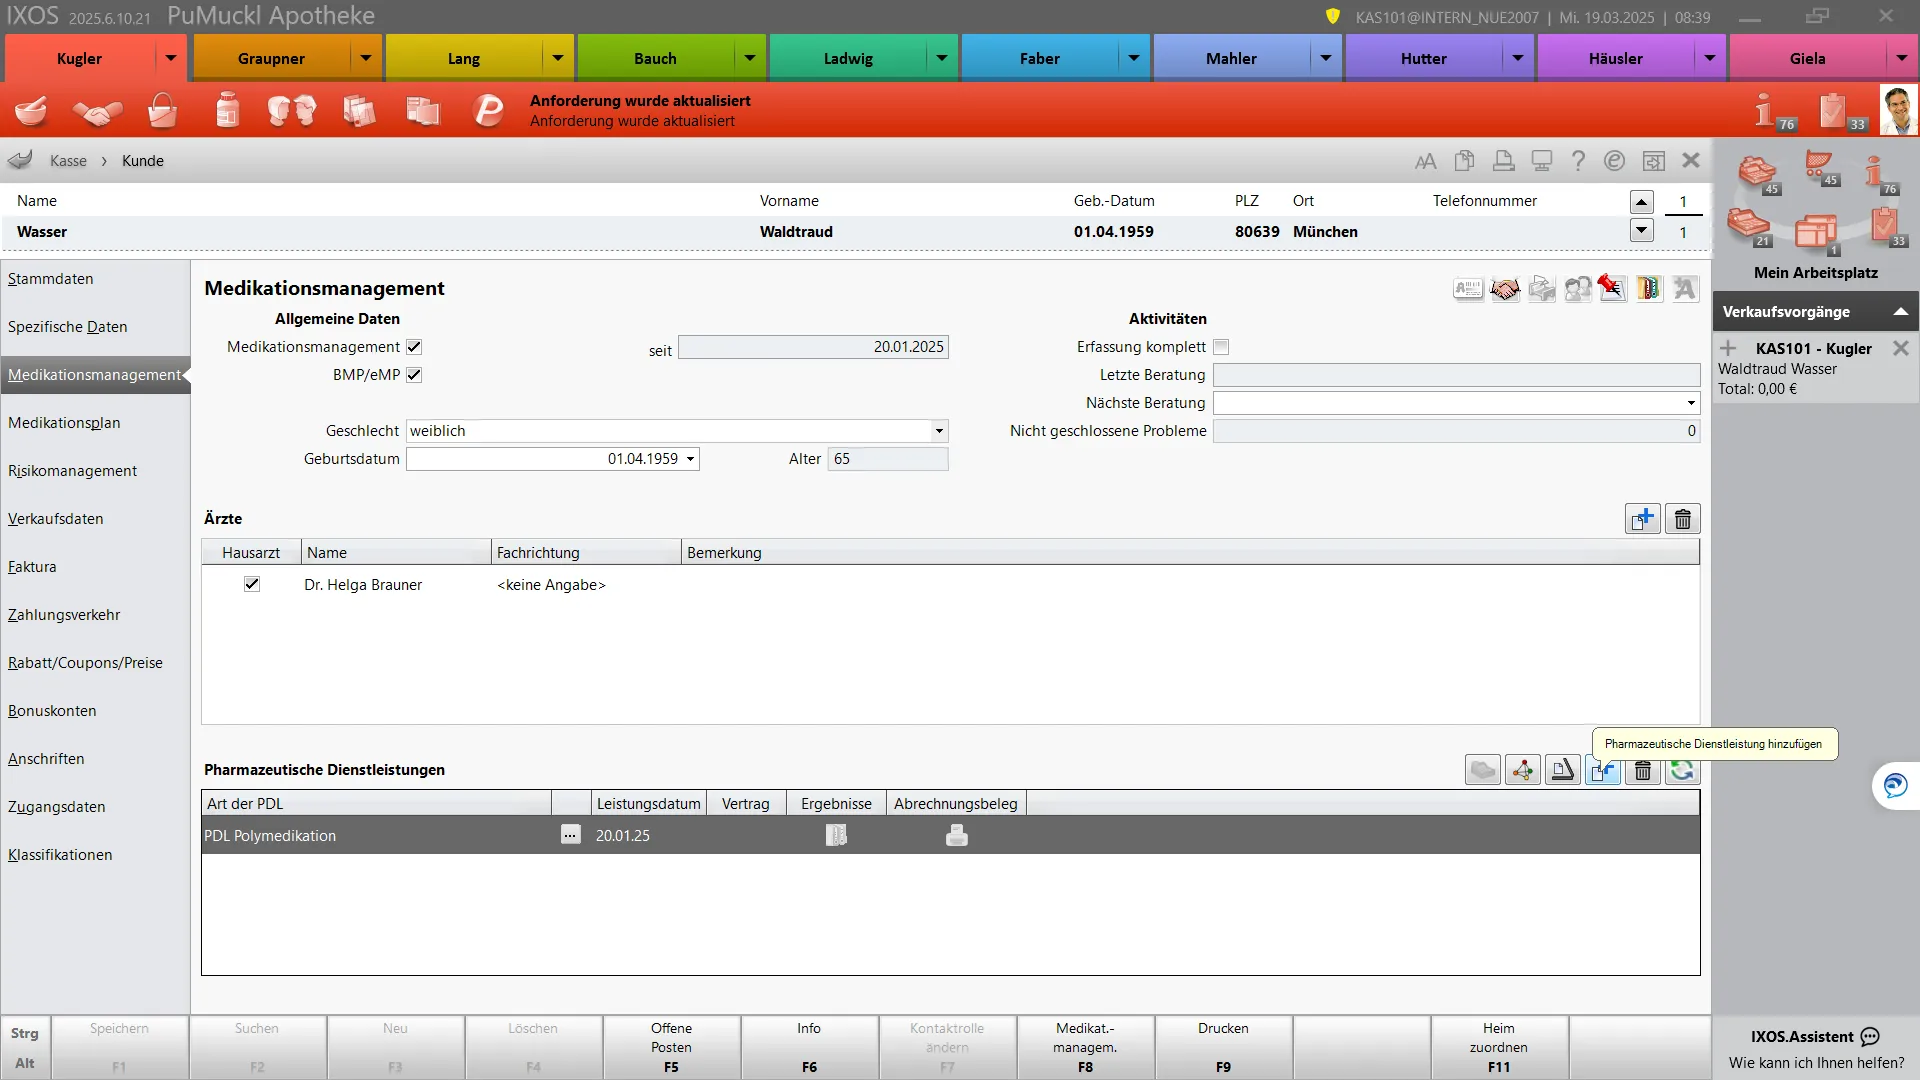The image size is (1920, 1080).
Task: Open the Geschlecht dropdown
Action: click(939, 431)
